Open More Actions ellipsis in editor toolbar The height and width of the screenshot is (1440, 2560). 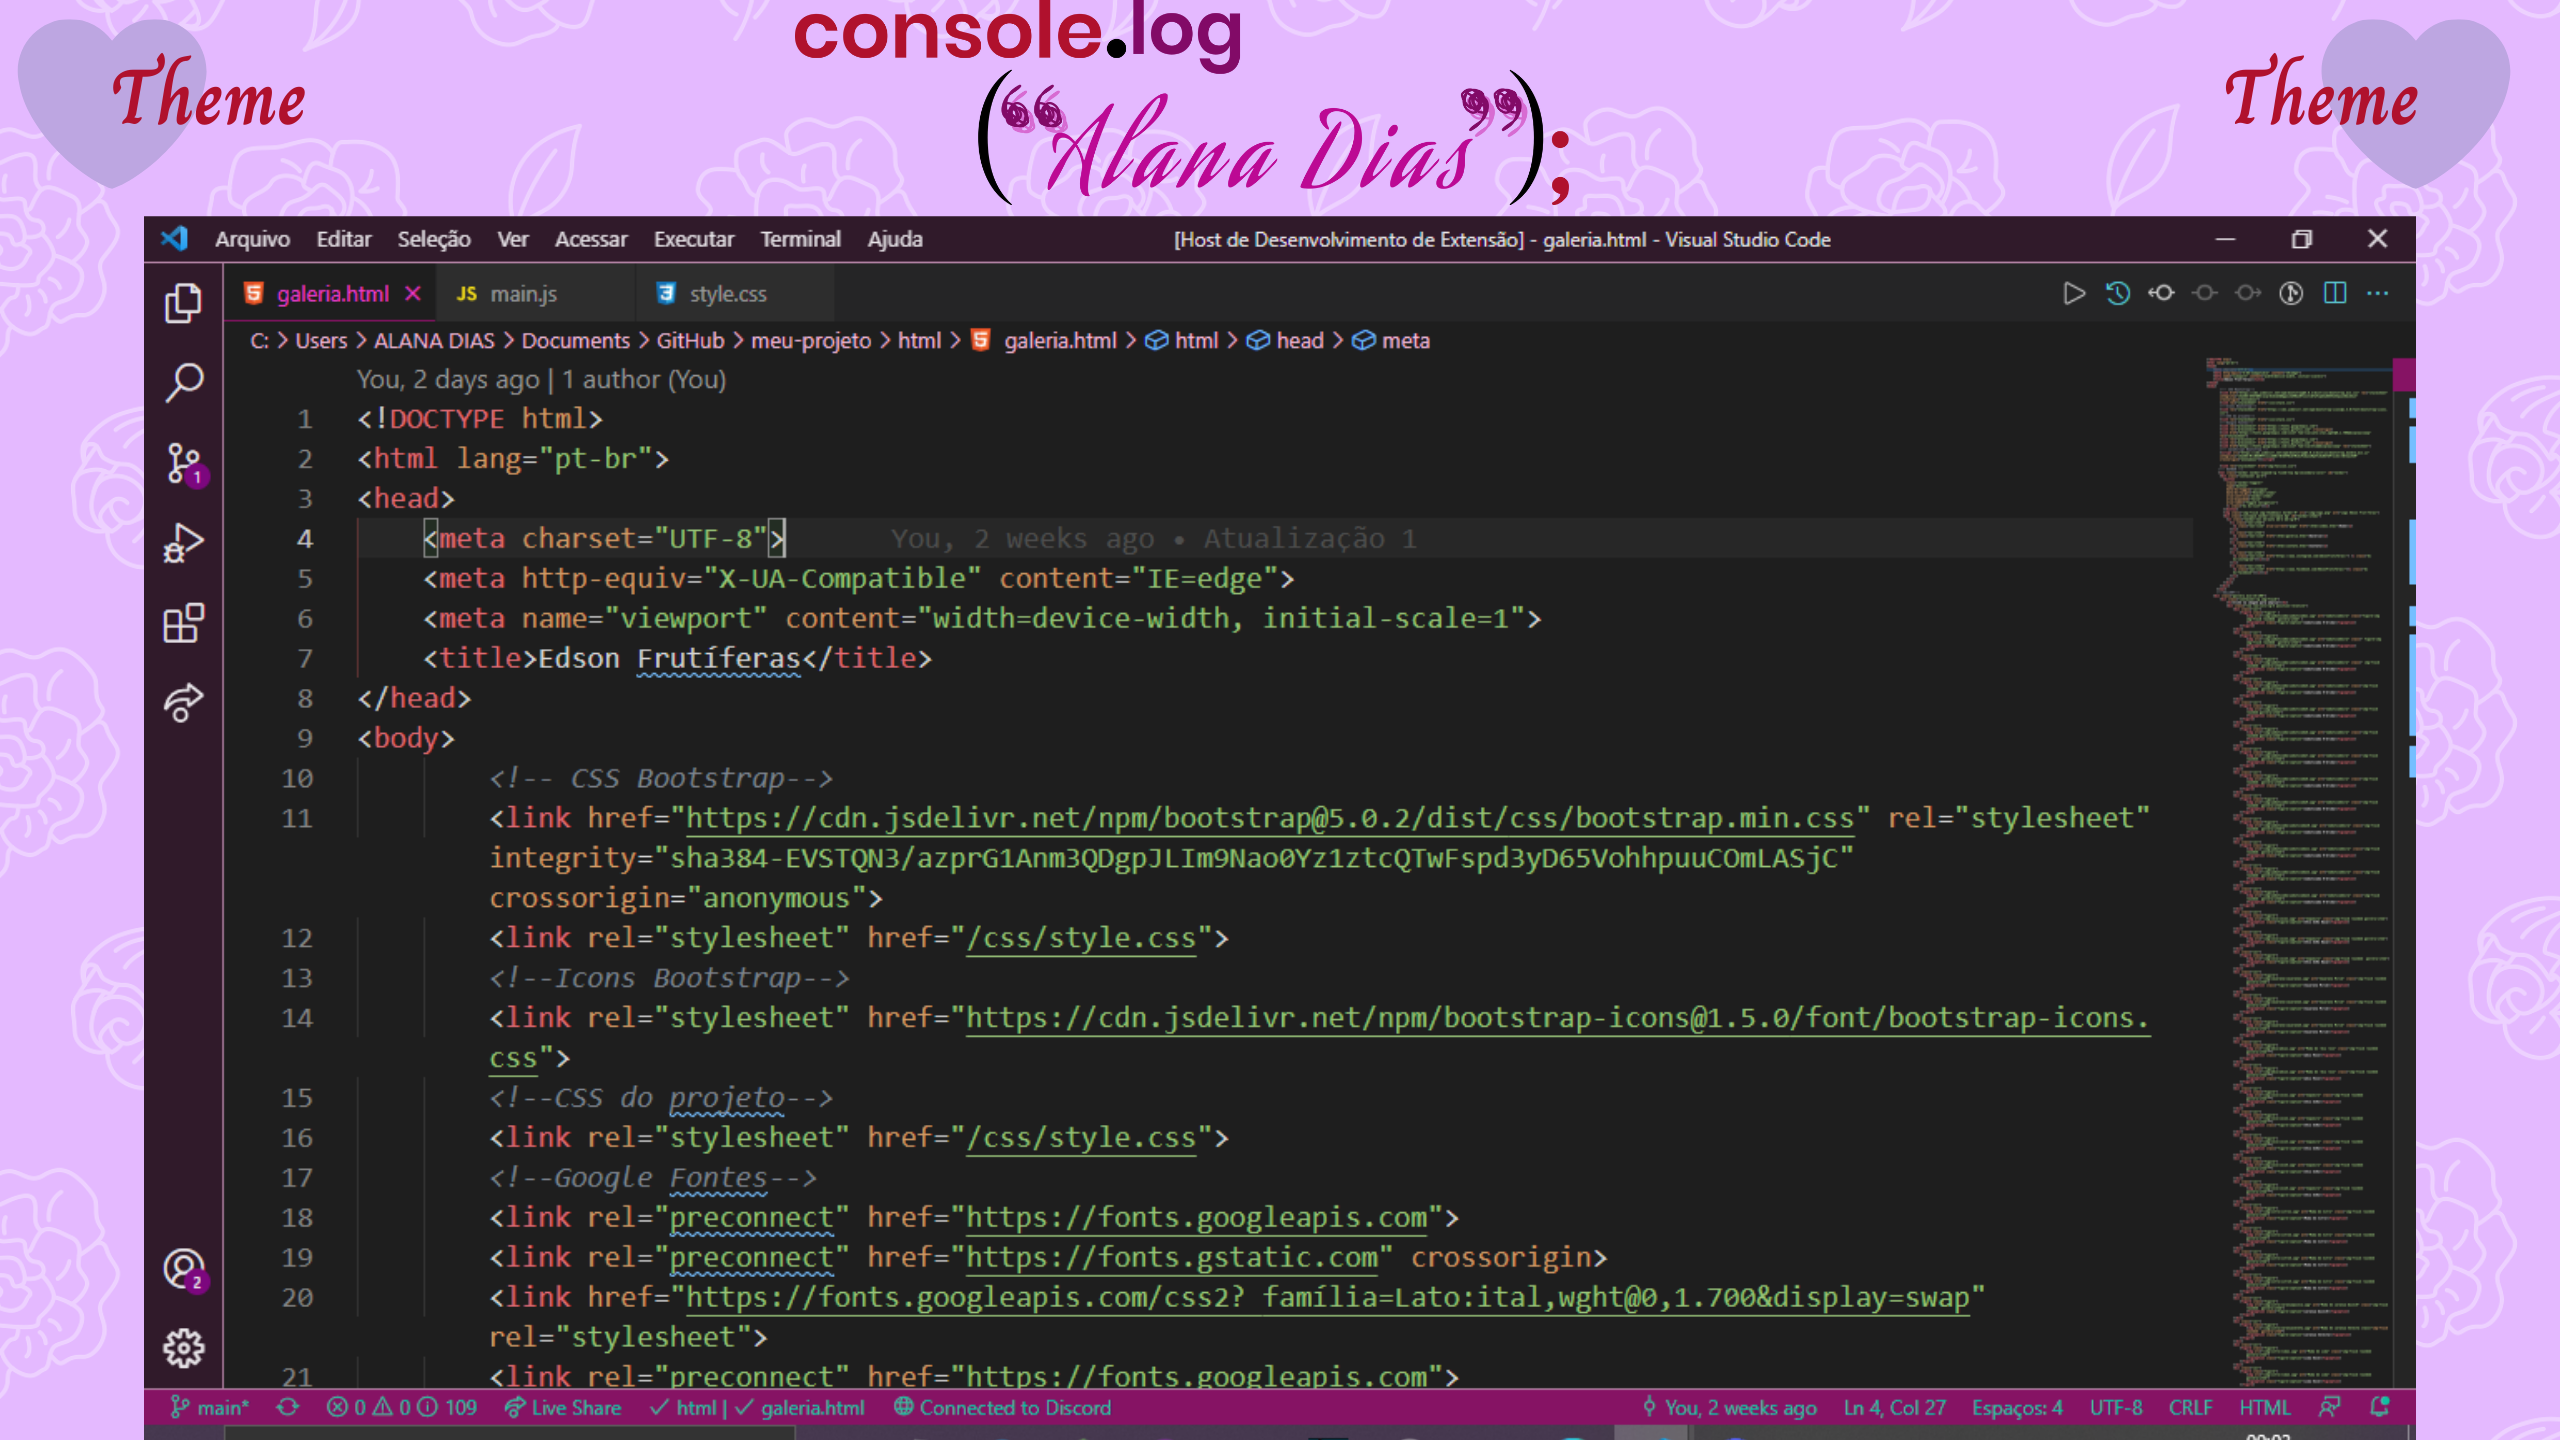coord(2378,293)
